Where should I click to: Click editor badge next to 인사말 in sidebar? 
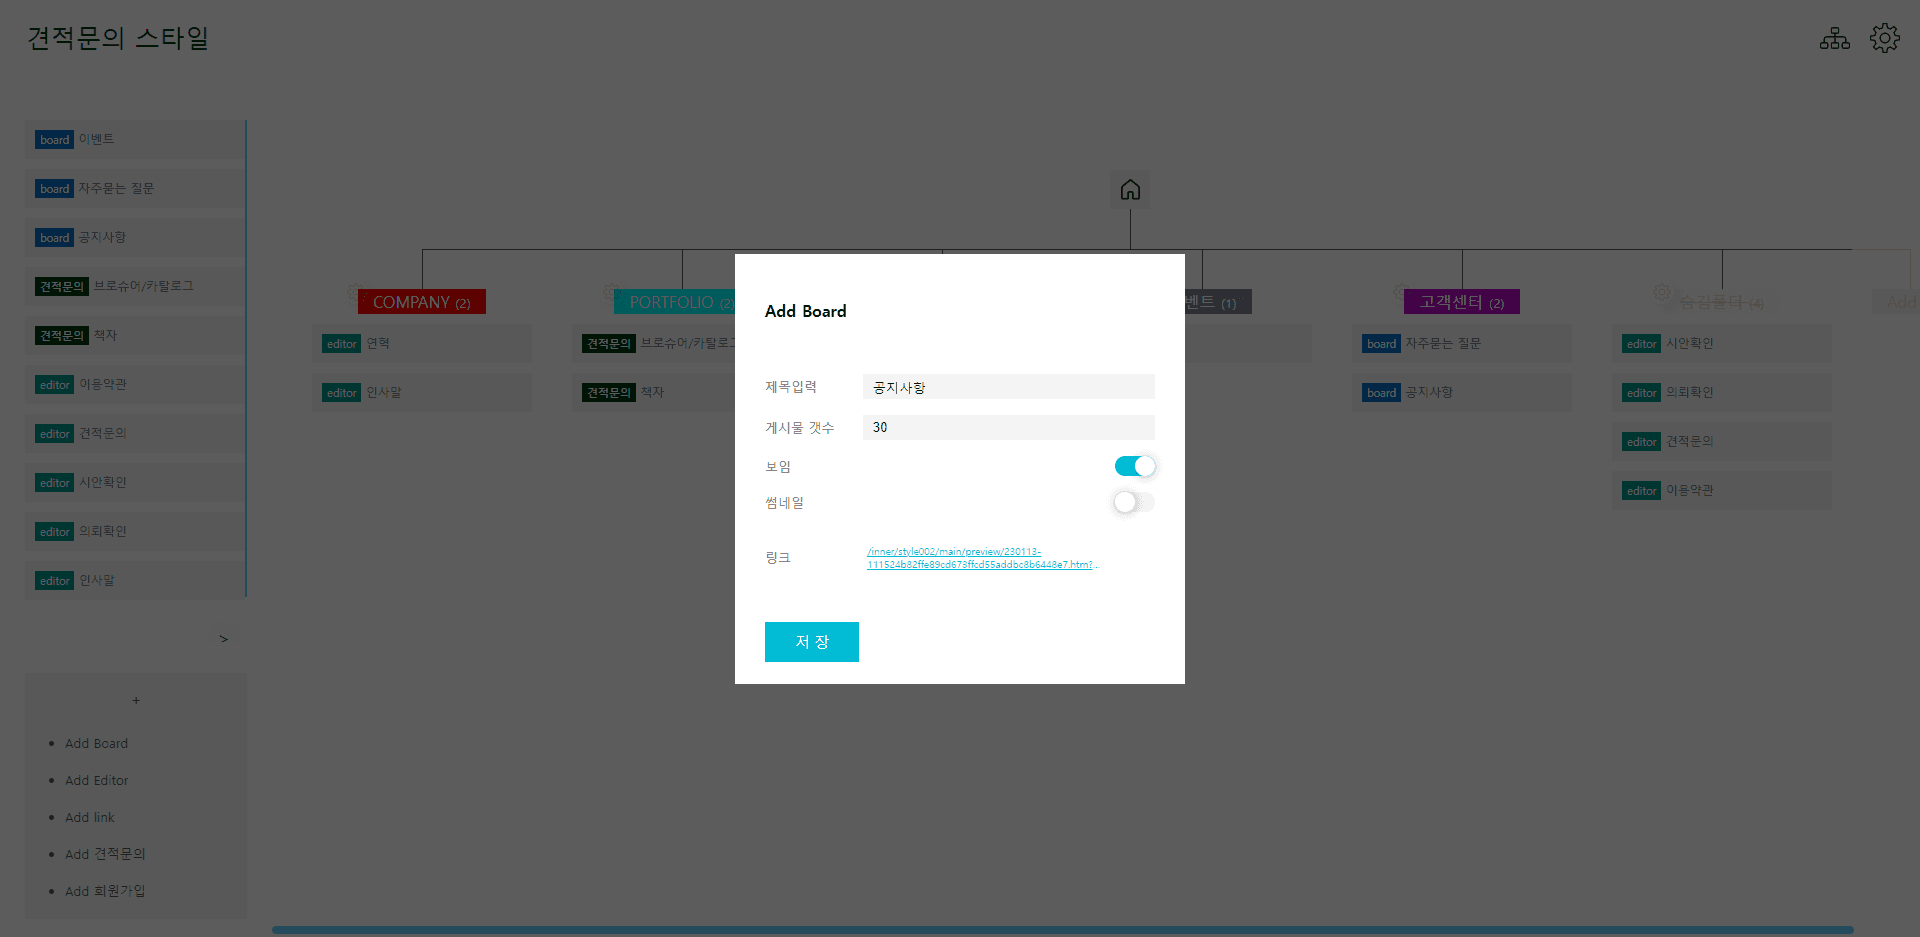54,581
